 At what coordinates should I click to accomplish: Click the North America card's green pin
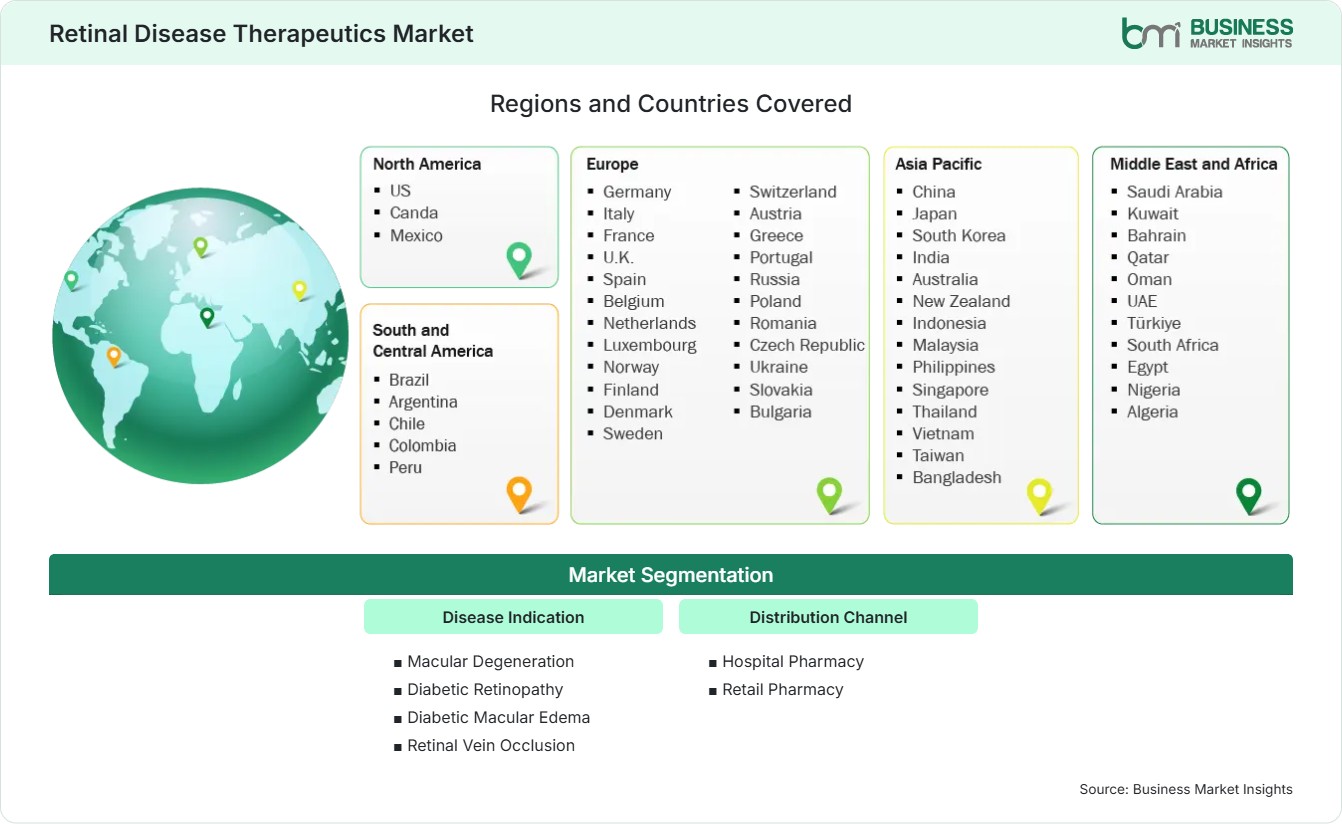pyautogui.click(x=519, y=260)
